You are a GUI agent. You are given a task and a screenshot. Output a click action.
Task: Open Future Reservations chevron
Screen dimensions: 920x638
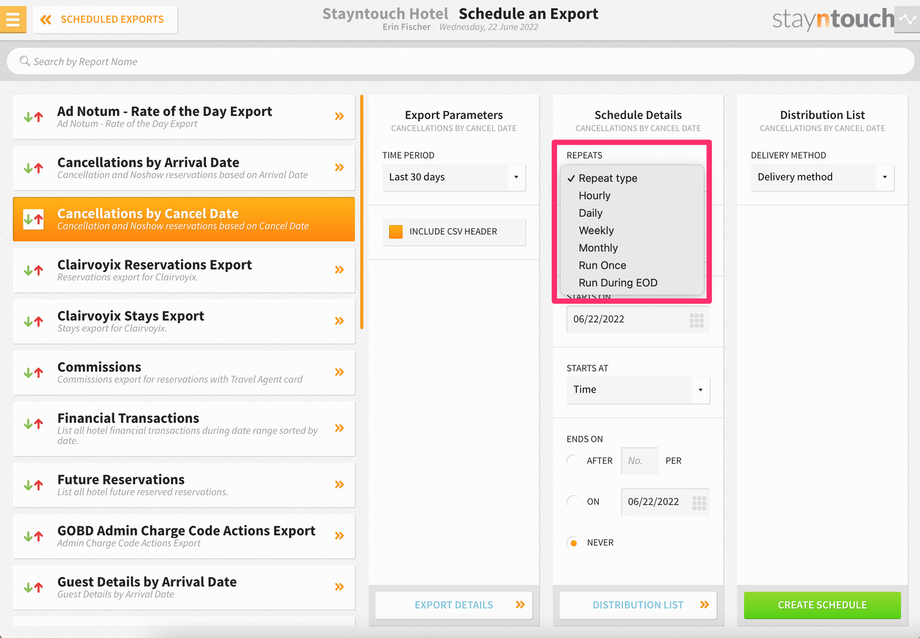pyautogui.click(x=339, y=484)
